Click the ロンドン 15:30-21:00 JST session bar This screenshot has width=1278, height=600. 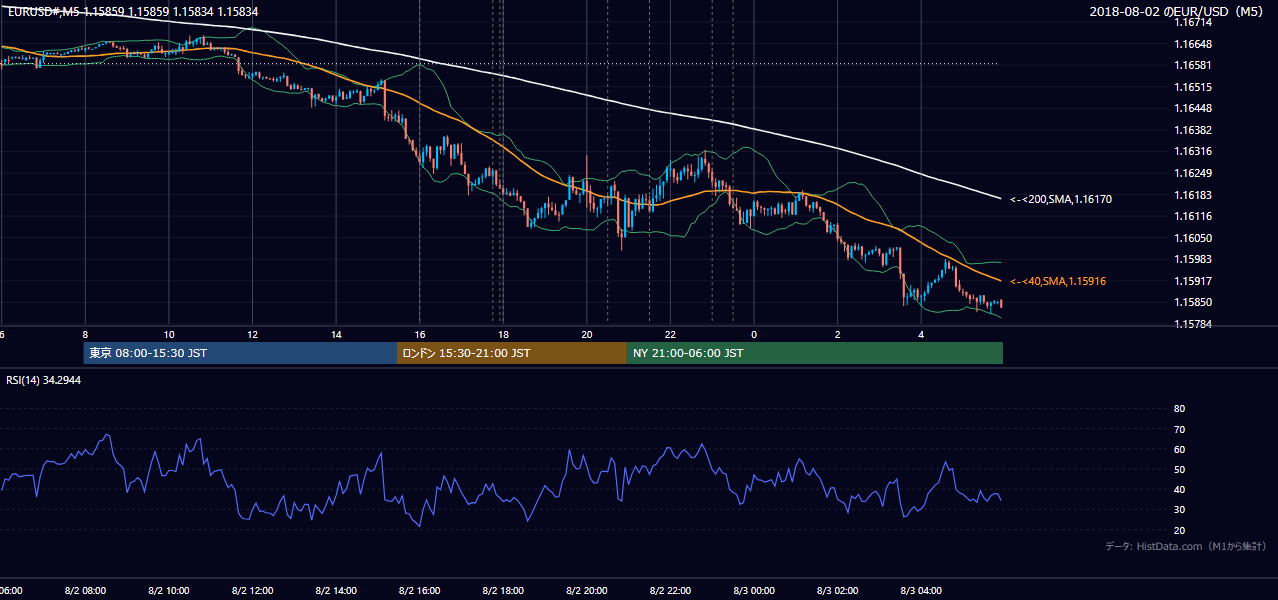pos(512,353)
